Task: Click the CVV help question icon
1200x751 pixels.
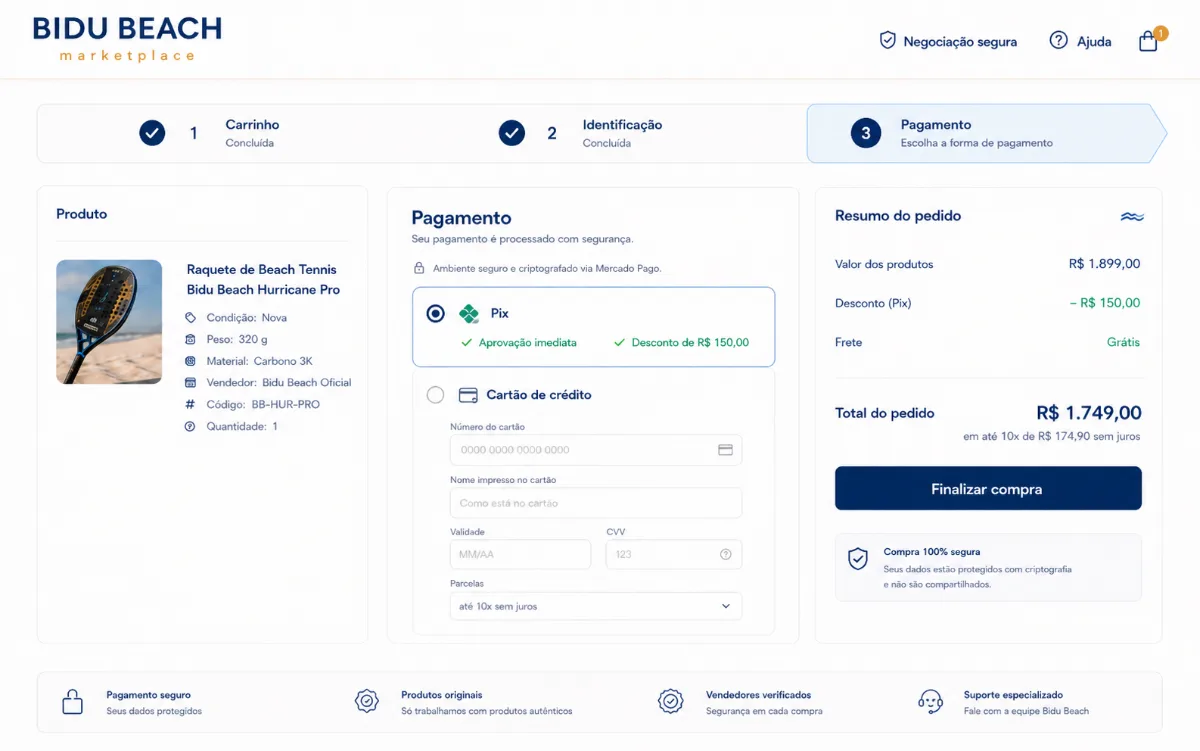Action: [726, 554]
